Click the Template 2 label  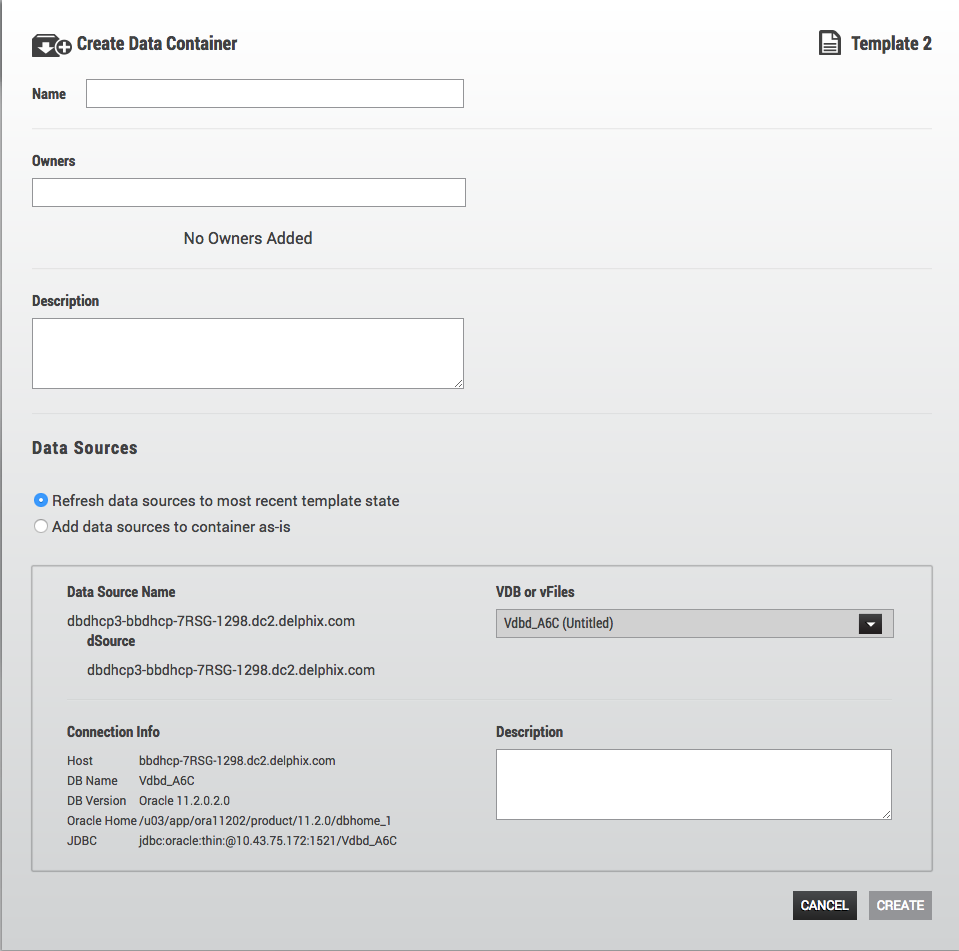tap(891, 44)
